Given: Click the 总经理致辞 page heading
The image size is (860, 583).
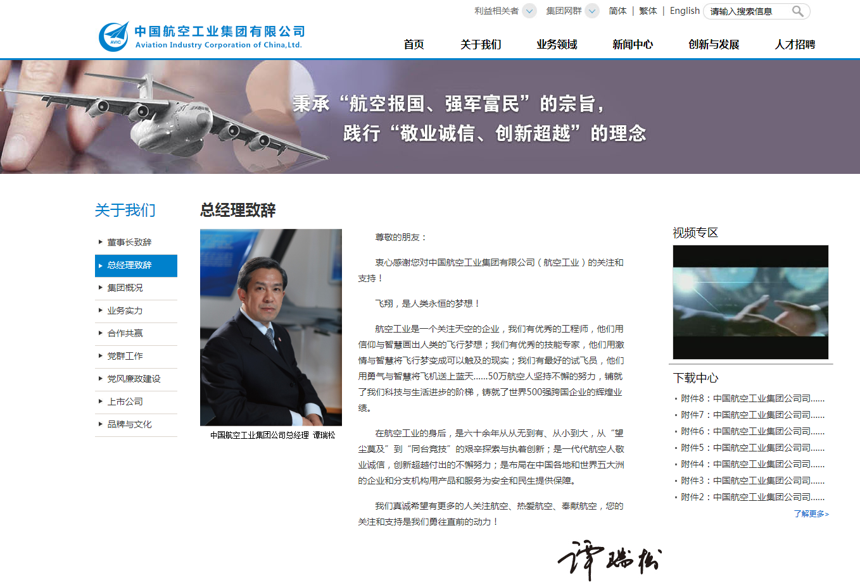Looking at the screenshot, I should (238, 210).
